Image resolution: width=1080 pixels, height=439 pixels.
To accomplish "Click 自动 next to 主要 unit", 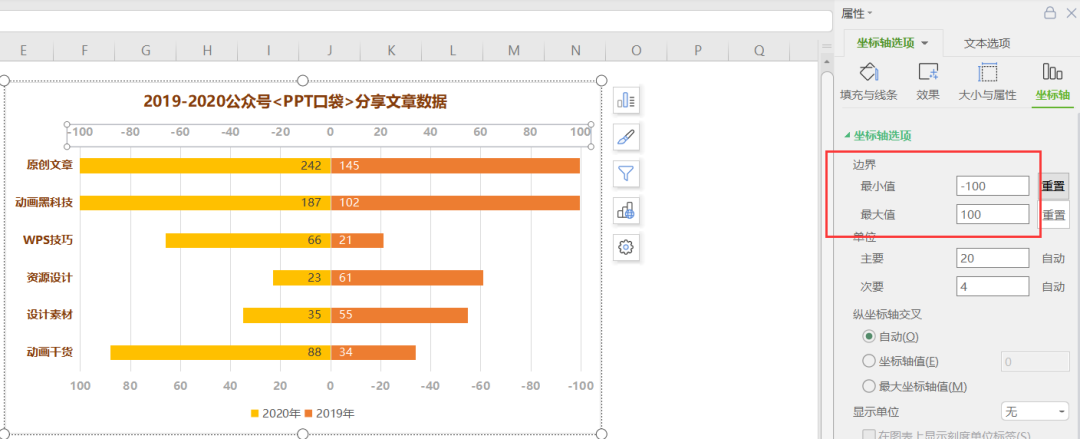I will click(1052, 258).
